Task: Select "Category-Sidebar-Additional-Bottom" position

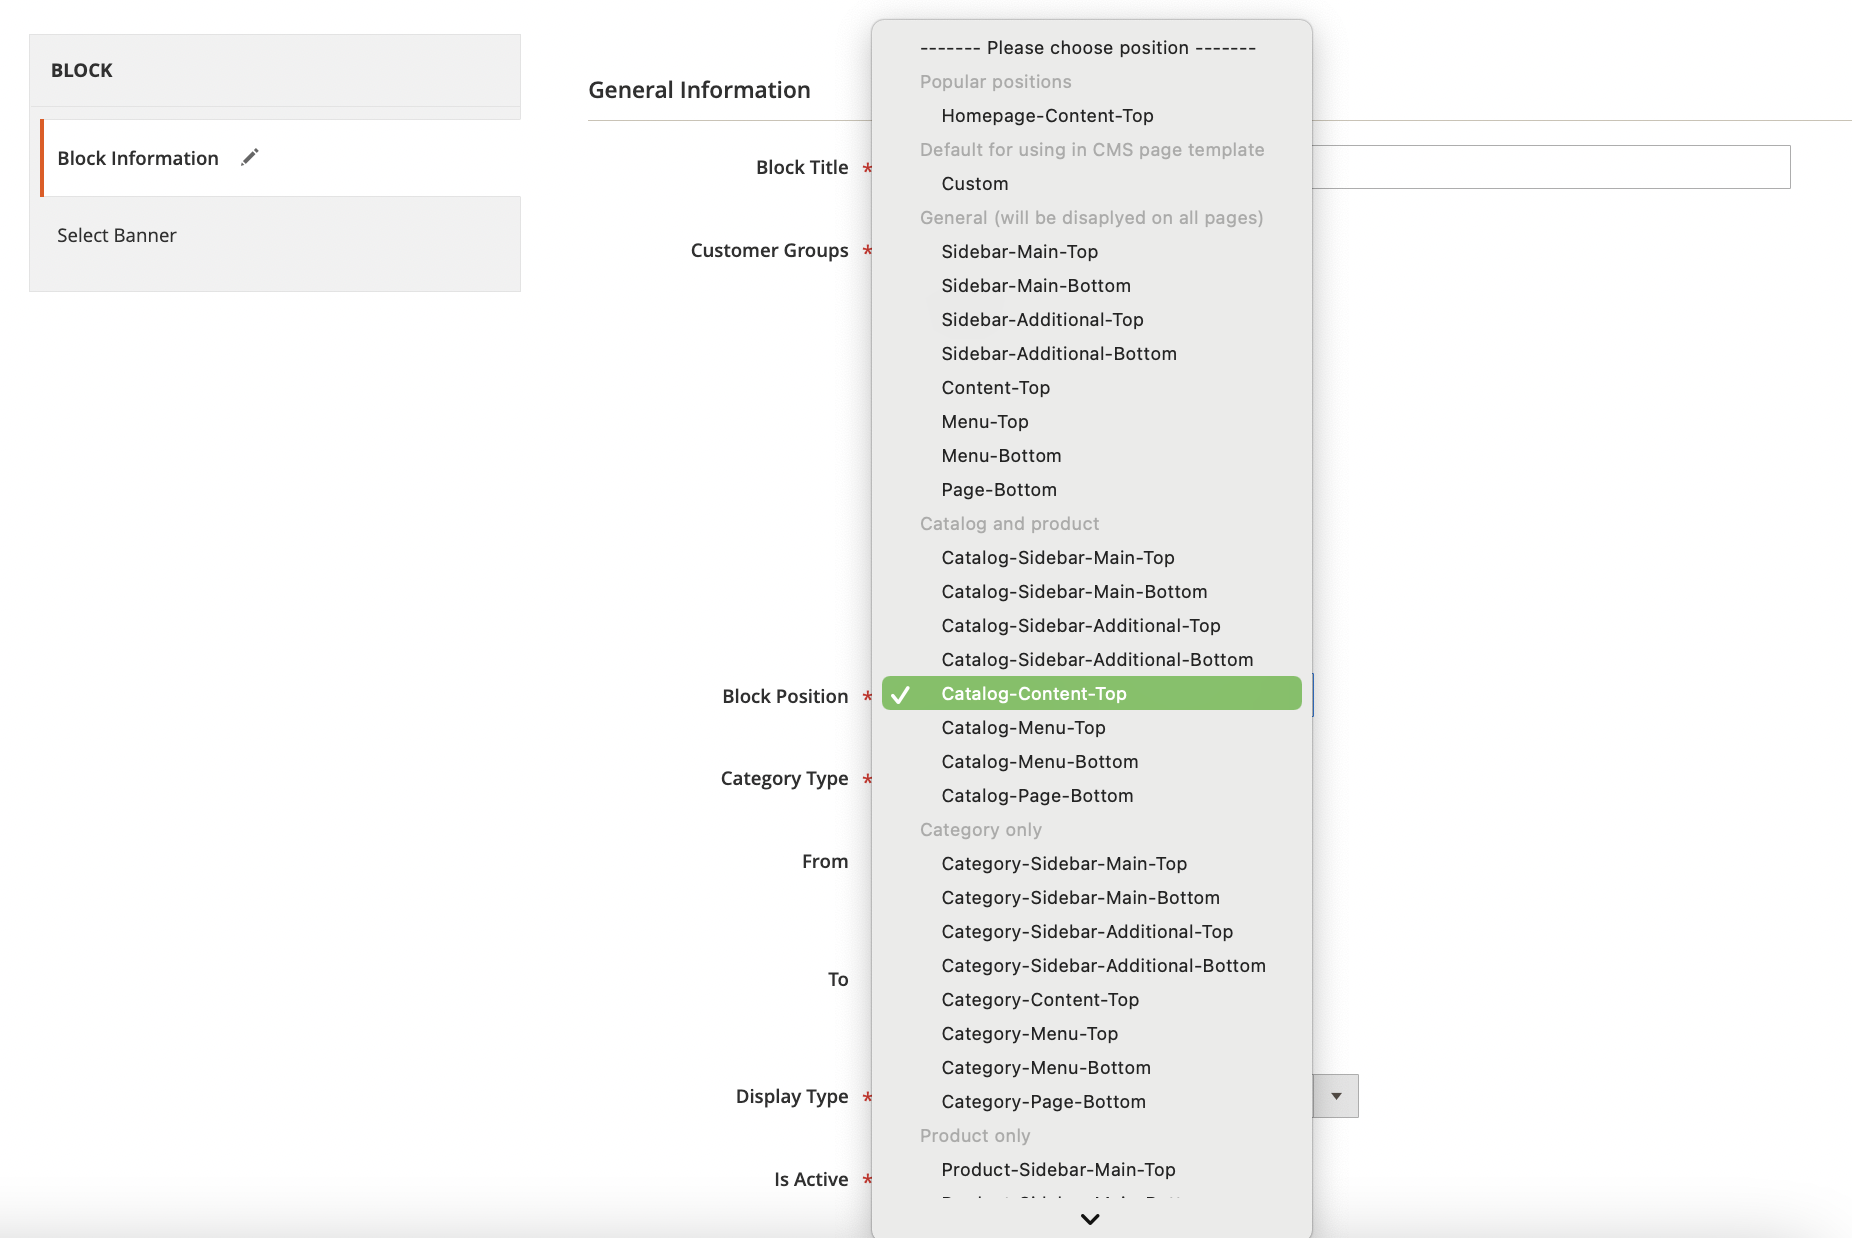Action: tap(1103, 965)
